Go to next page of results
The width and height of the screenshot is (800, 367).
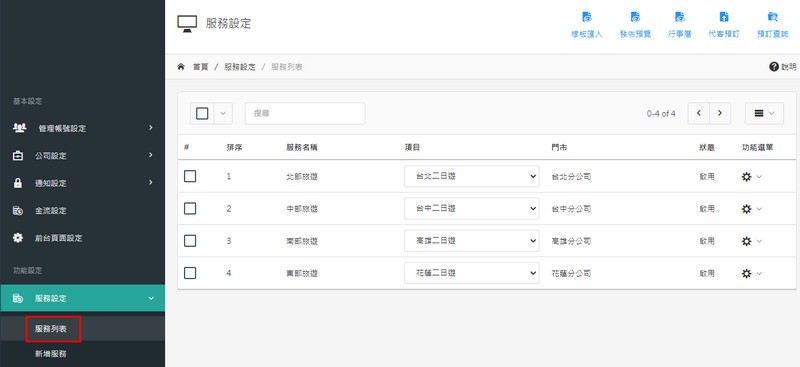point(720,113)
